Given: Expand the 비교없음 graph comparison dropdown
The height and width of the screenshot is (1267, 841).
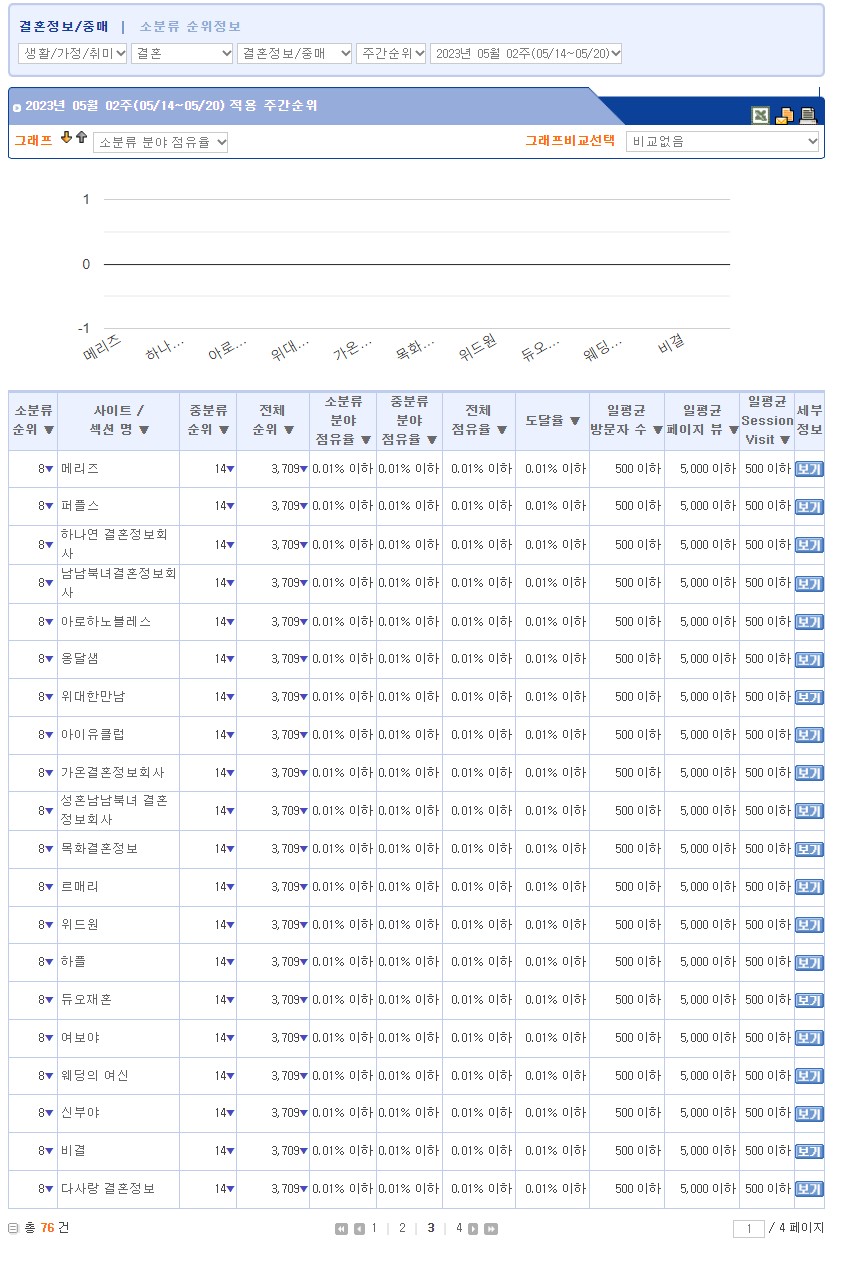Looking at the screenshot, I should pos(722,142).
